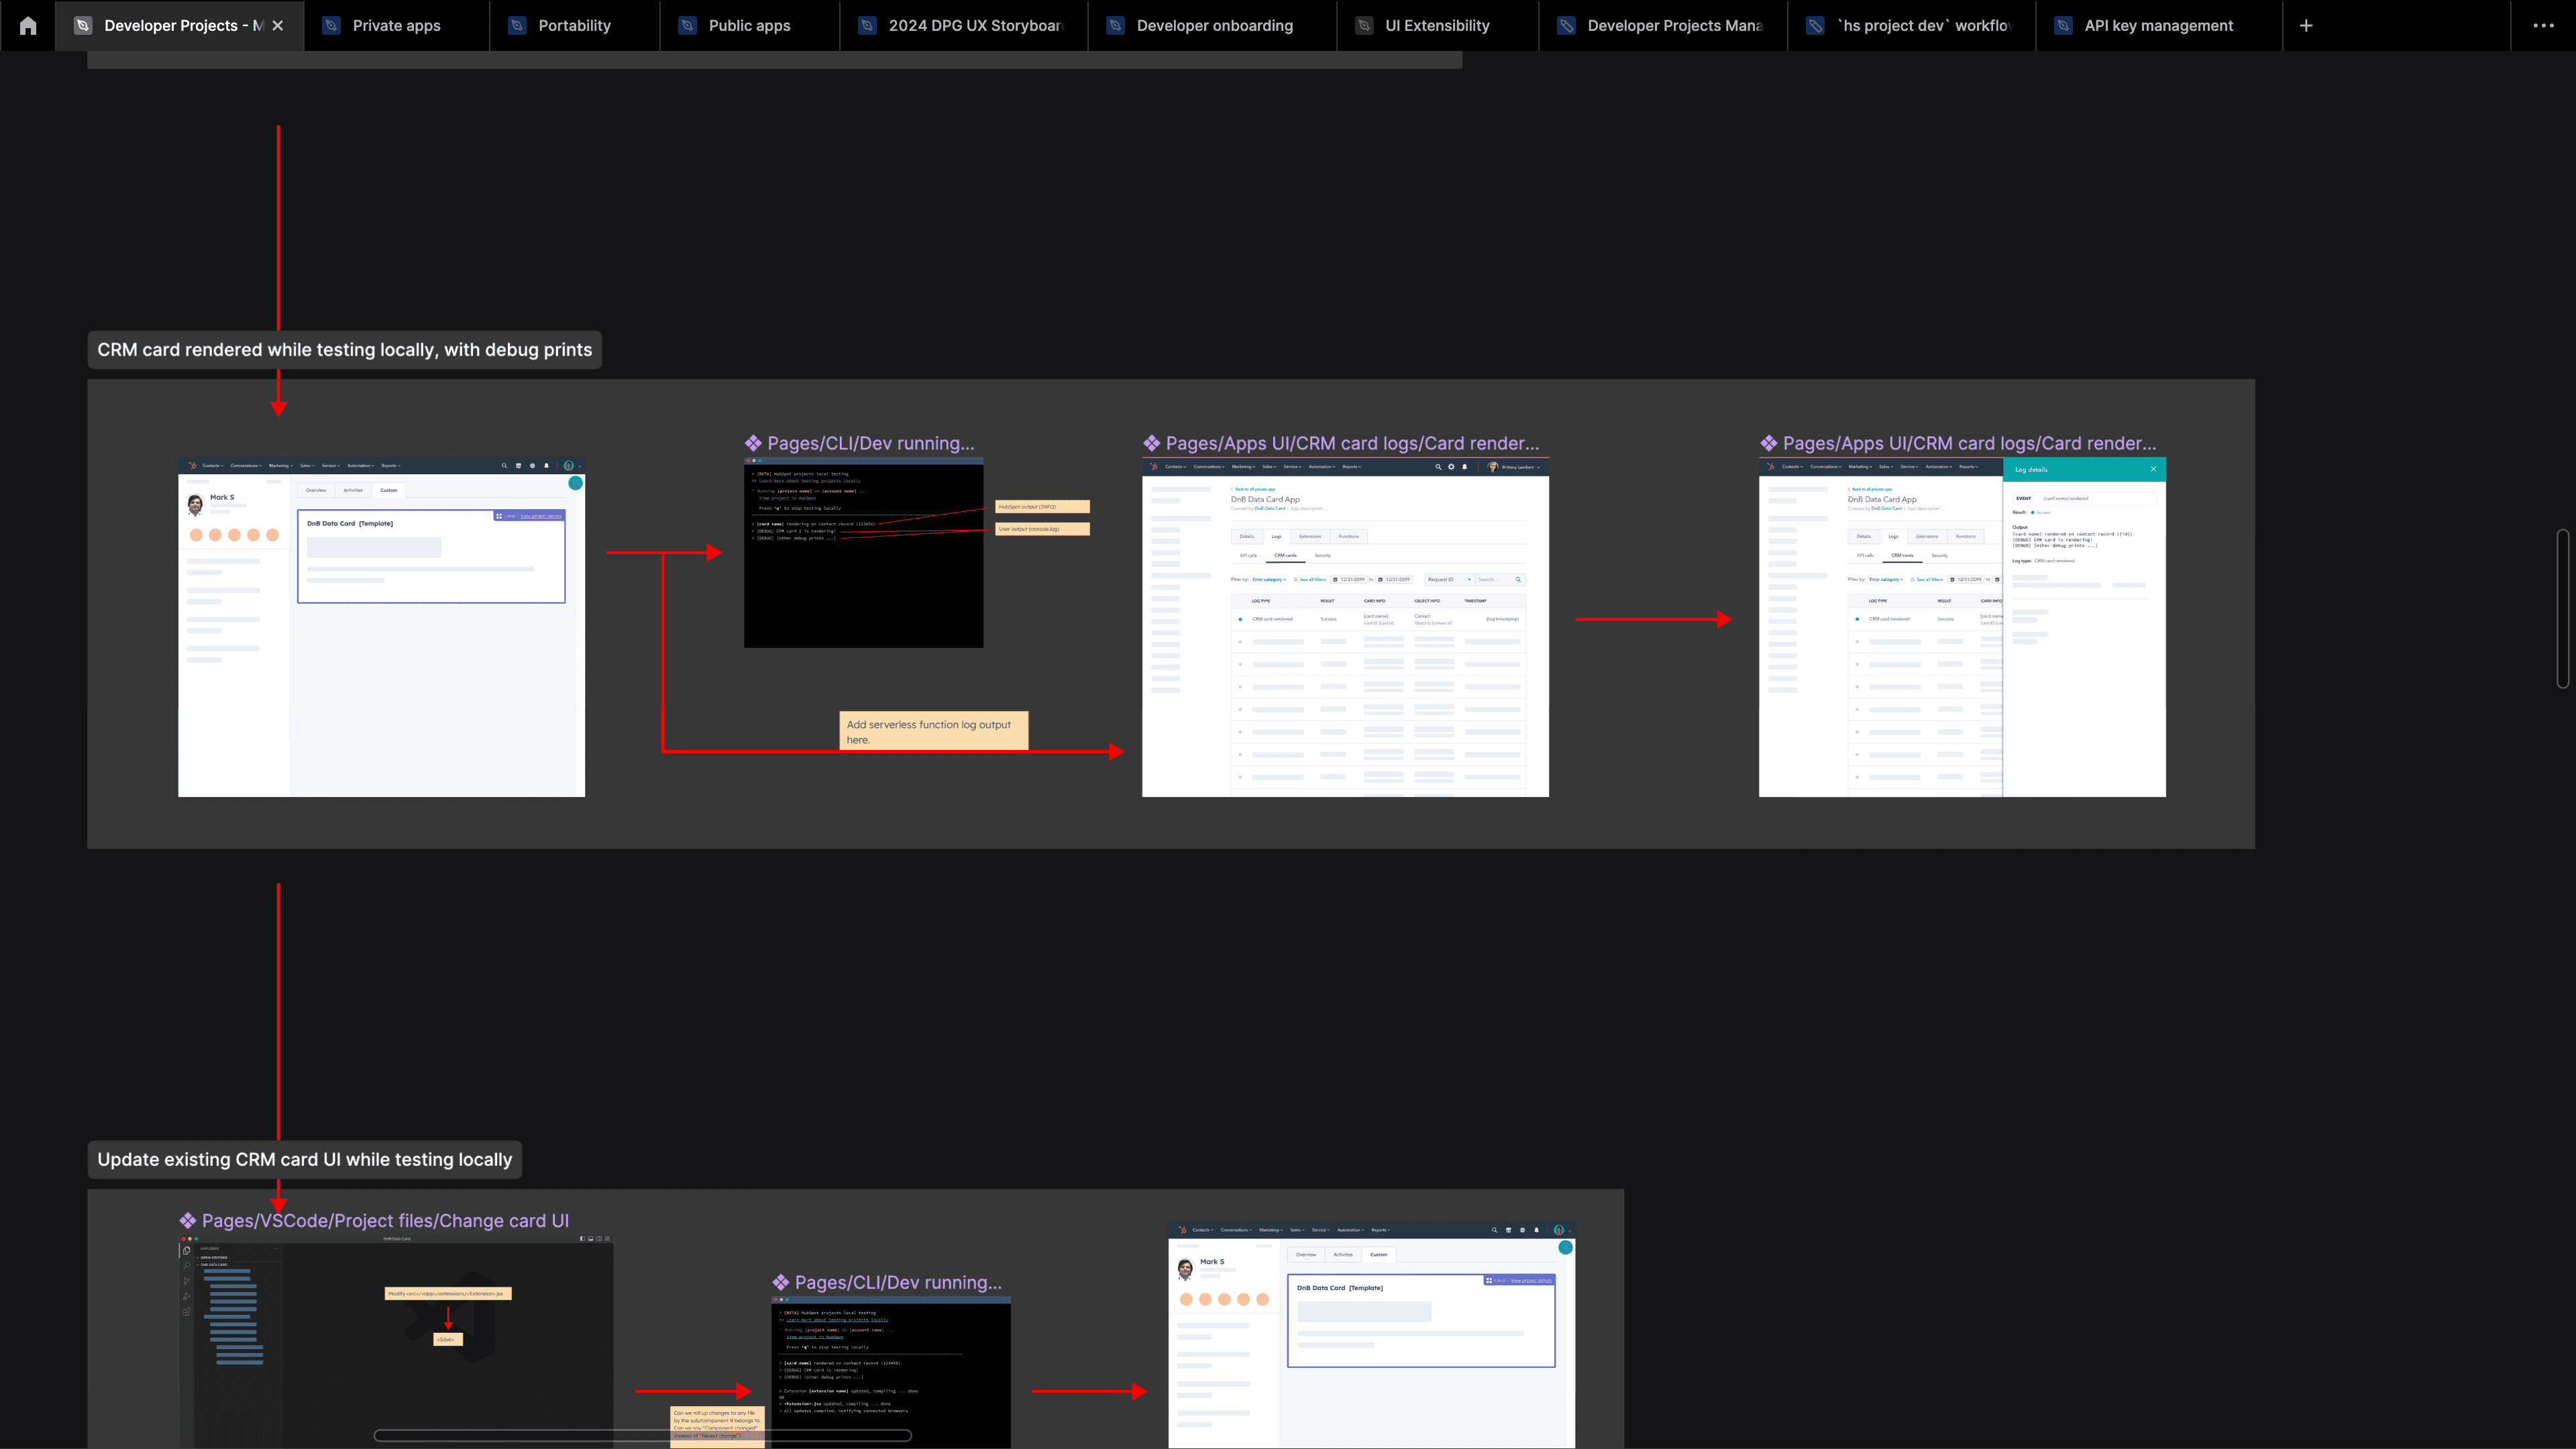This screenshot has height=1449, width=2576.
Task: Close the Developer Projects tab
Action: pyautogui.click(x=278, y=26)
